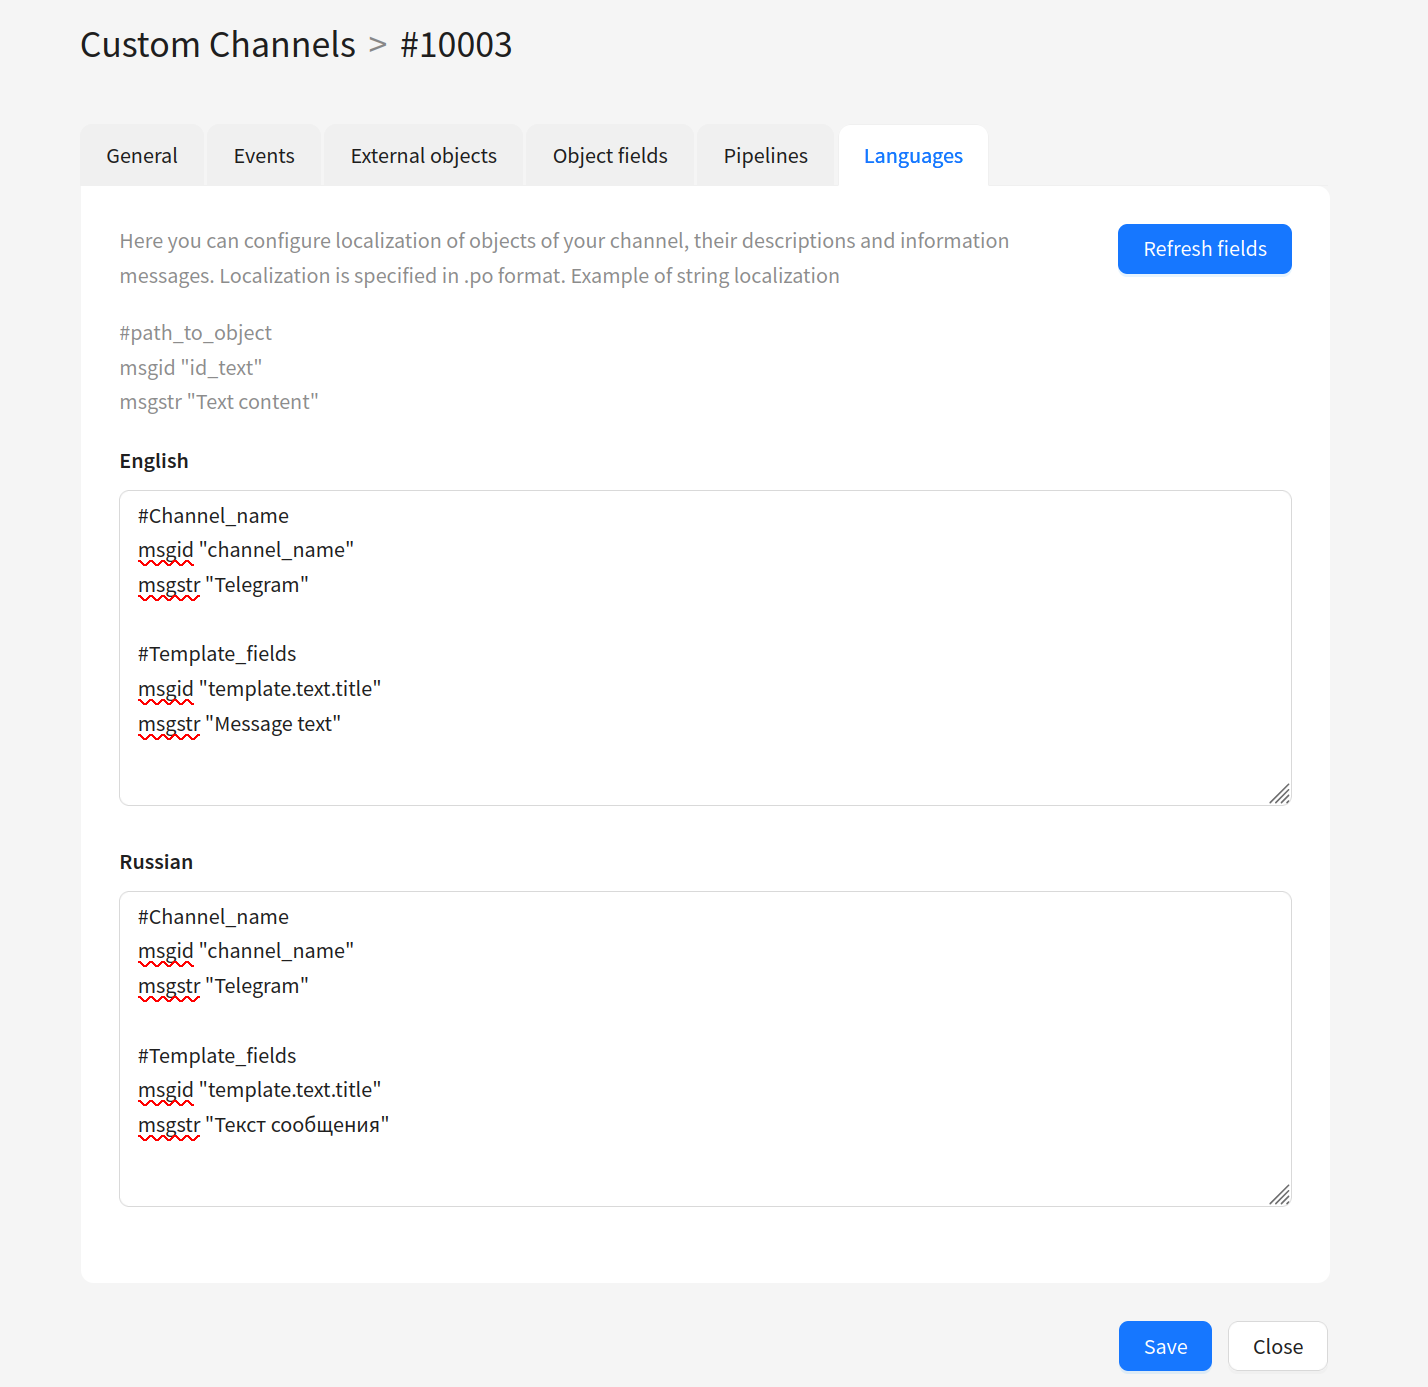Viewport: 1428px width, 1387px height.
Task: Grab the English text area resize handle
Action: [1279, 794]
